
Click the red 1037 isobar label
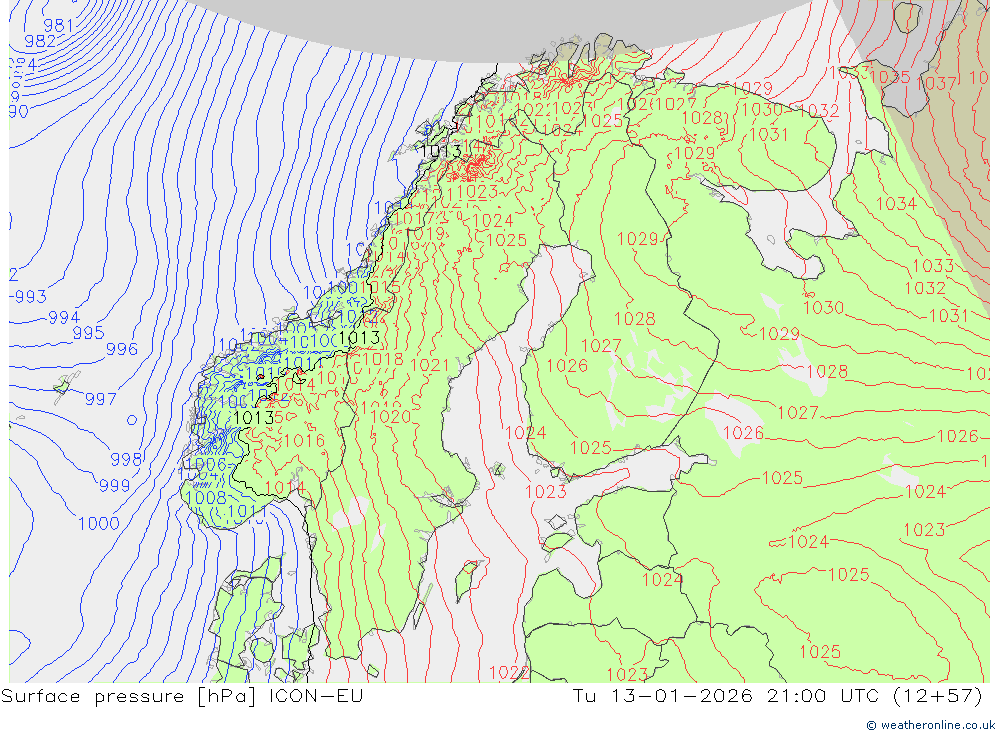pyautogui.click(x=937, y=84)
